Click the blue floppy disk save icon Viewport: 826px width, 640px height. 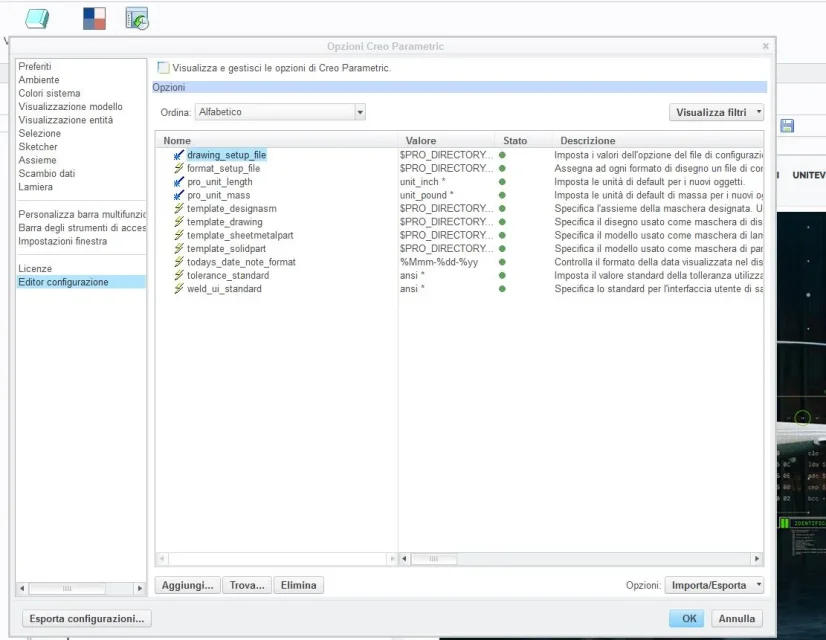[x=787, y=126]
